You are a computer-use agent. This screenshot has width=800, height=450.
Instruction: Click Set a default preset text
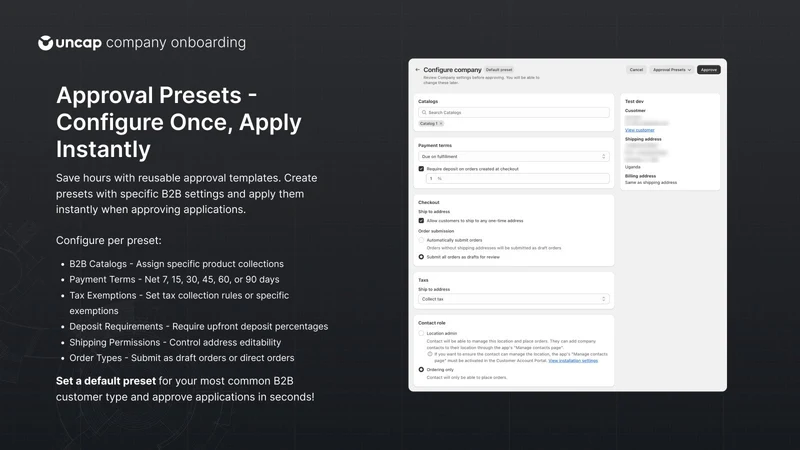click(106, 381)
